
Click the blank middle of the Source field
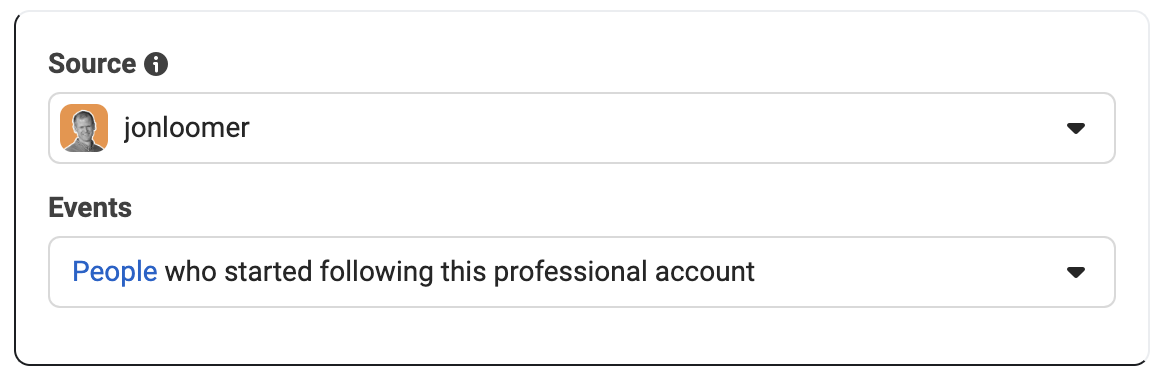652,128
